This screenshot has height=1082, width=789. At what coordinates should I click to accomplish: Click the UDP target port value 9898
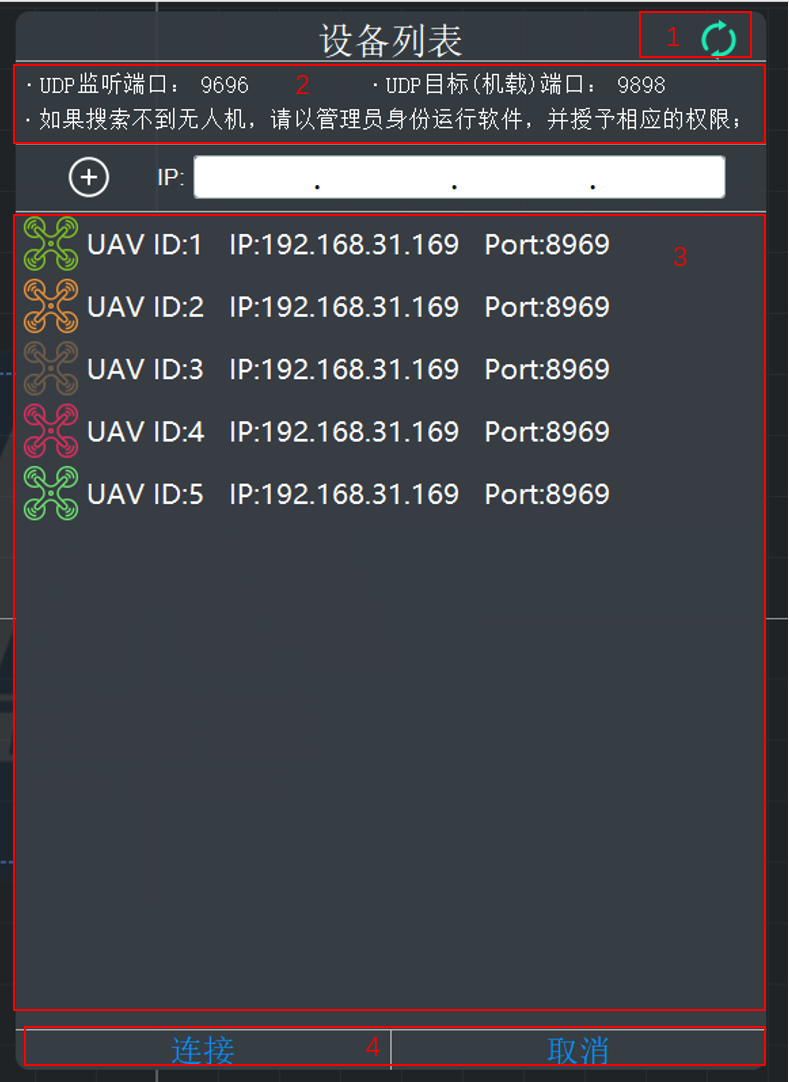(x=641, y=85)
